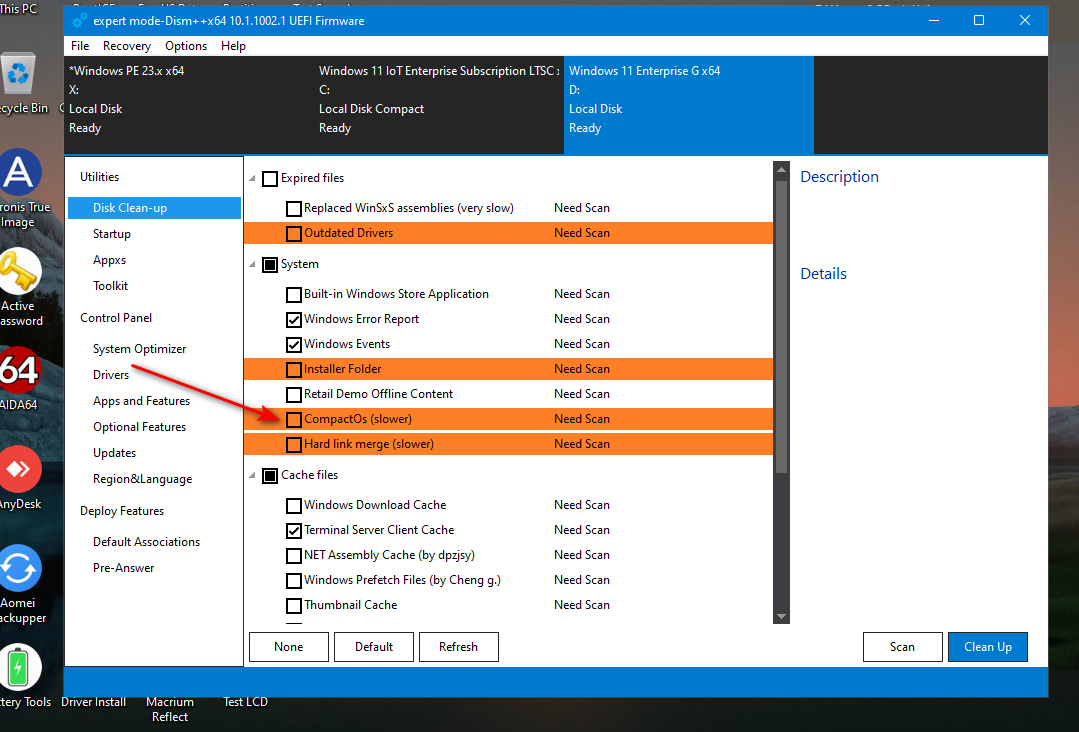Collapse the Expired files group
Screen dimensions: 1079x732
pos(253,178)
